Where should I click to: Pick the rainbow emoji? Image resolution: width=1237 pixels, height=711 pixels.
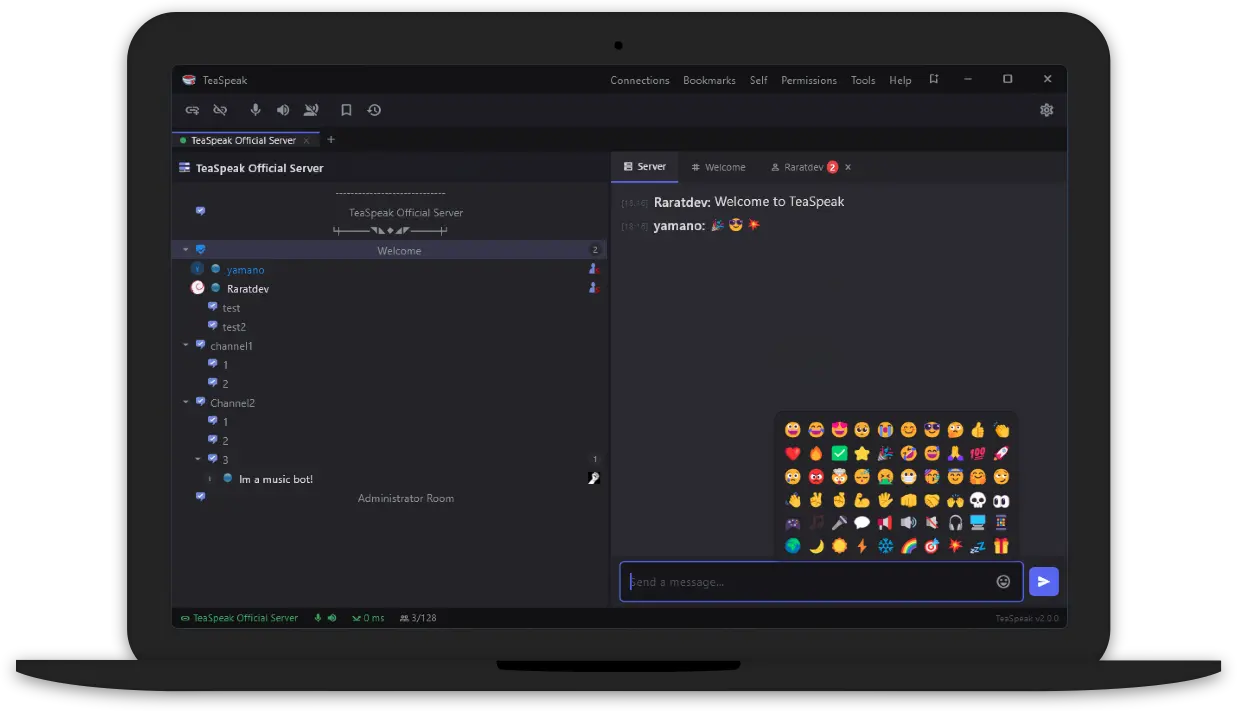pyautogui.click(x=908, y=546)
